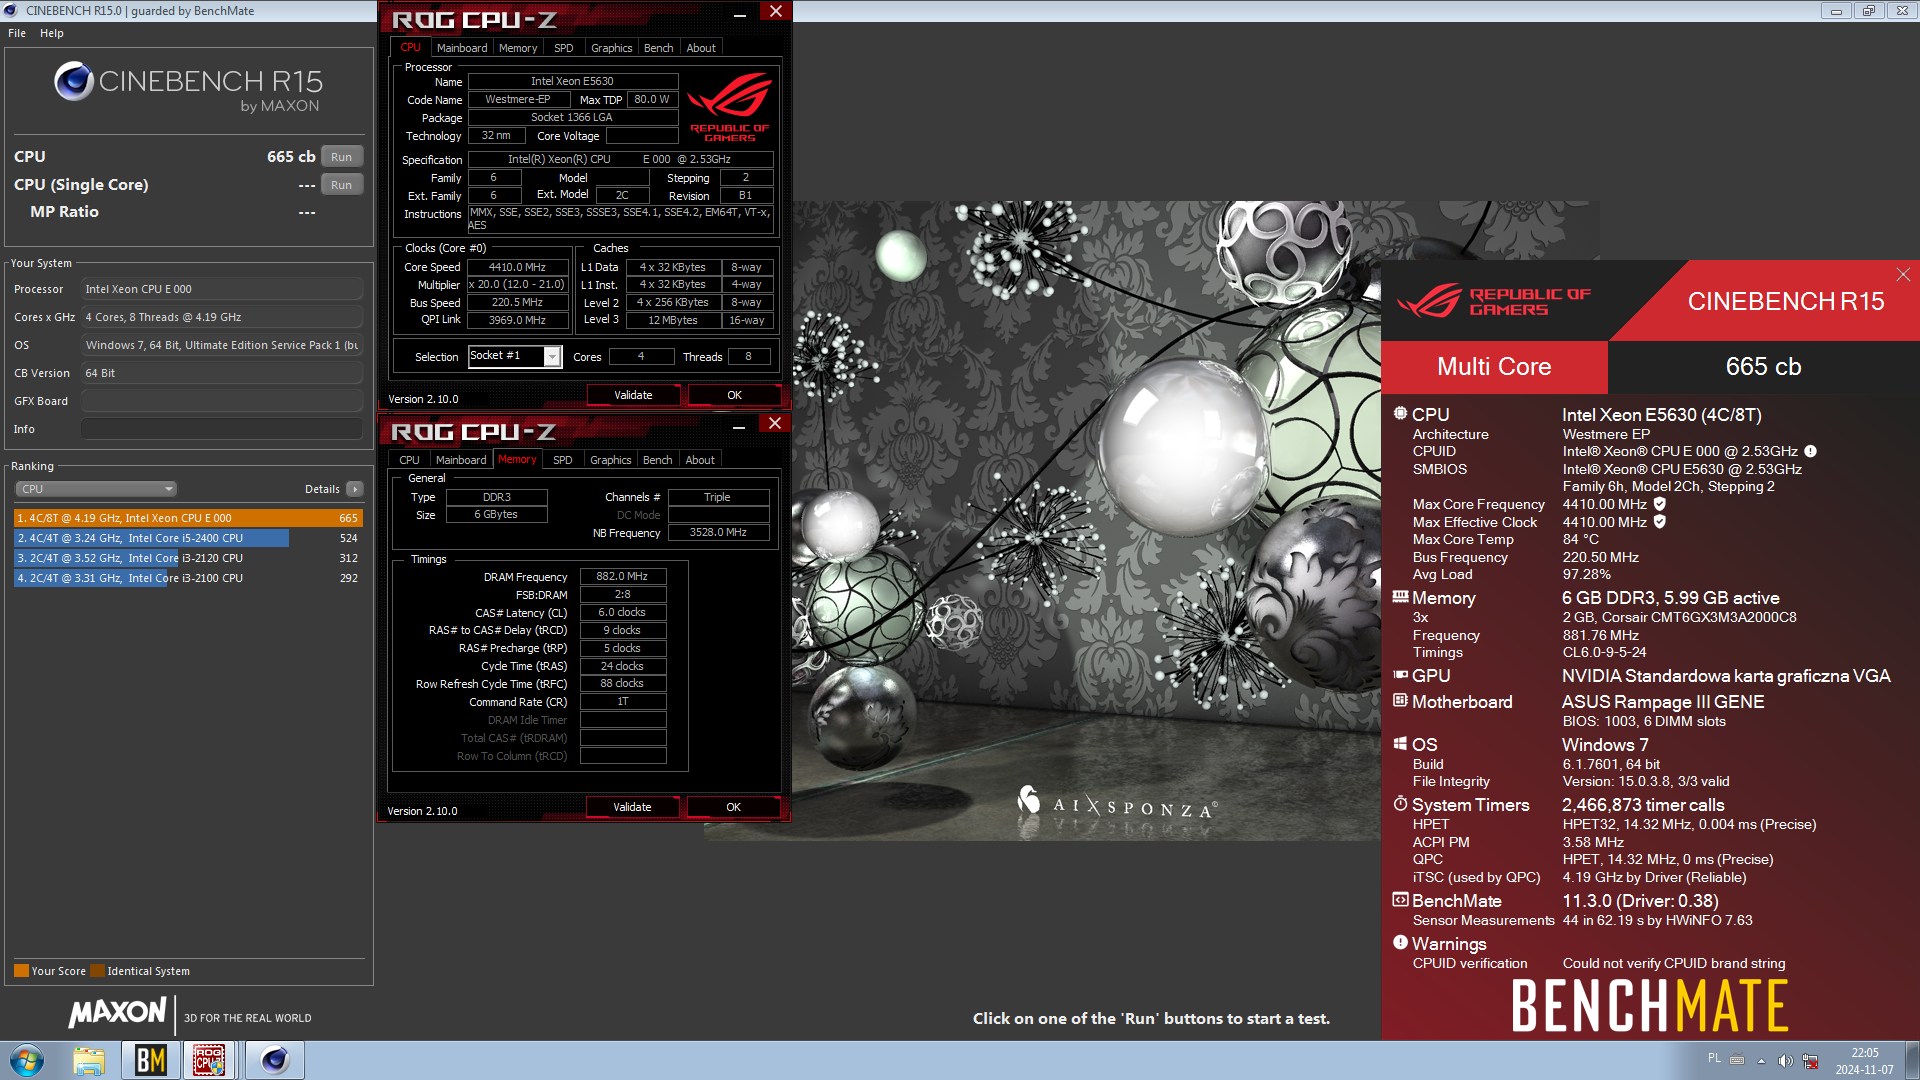Click the CPU chip section icon
Screen dimensions: 1920x1080
point(1400,412)
